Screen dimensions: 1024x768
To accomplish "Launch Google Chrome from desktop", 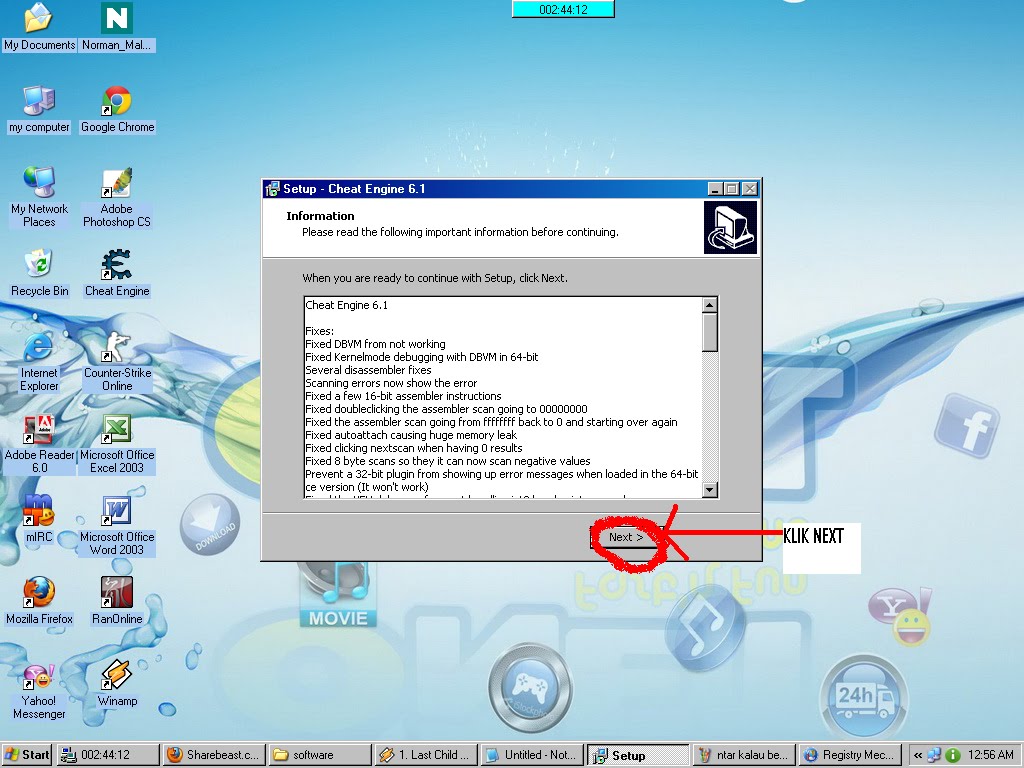I will click(117, 110).
